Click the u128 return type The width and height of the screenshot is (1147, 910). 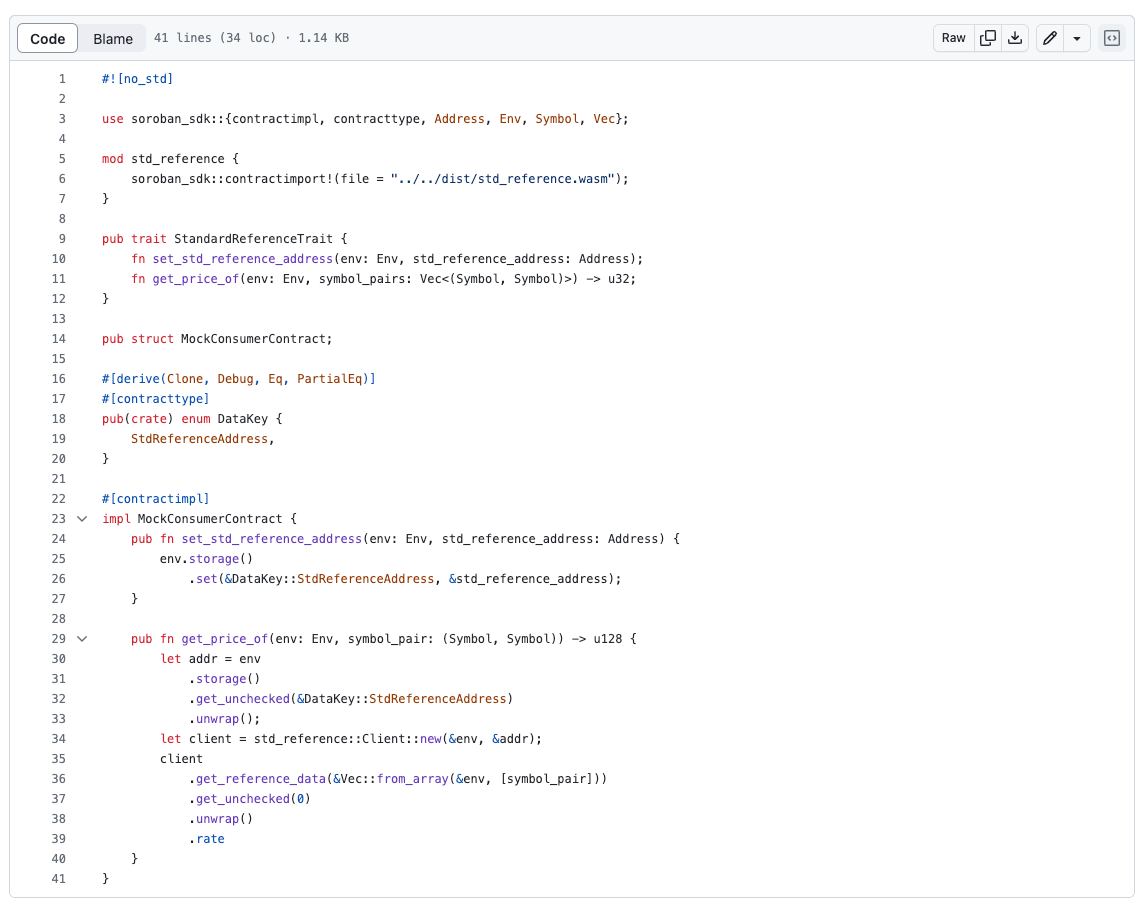608,639
